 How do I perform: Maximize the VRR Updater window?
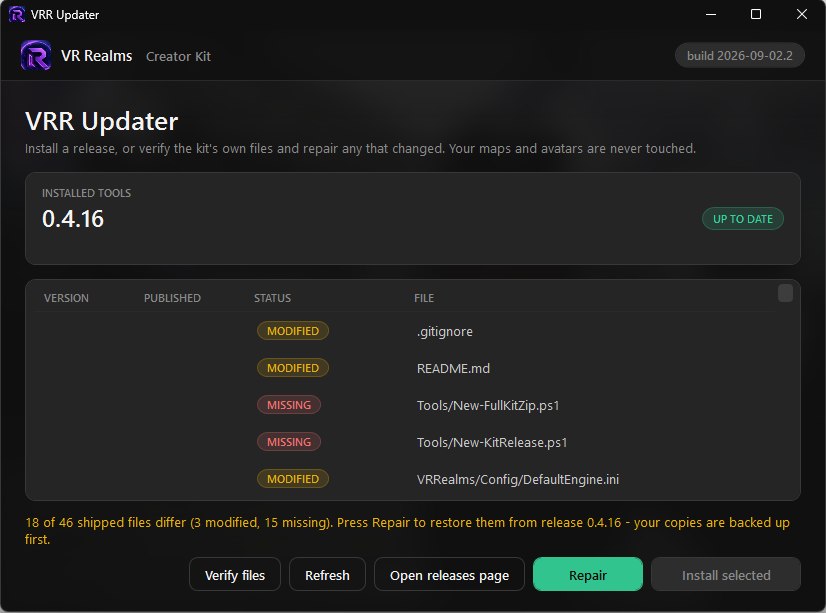[755, 14]
